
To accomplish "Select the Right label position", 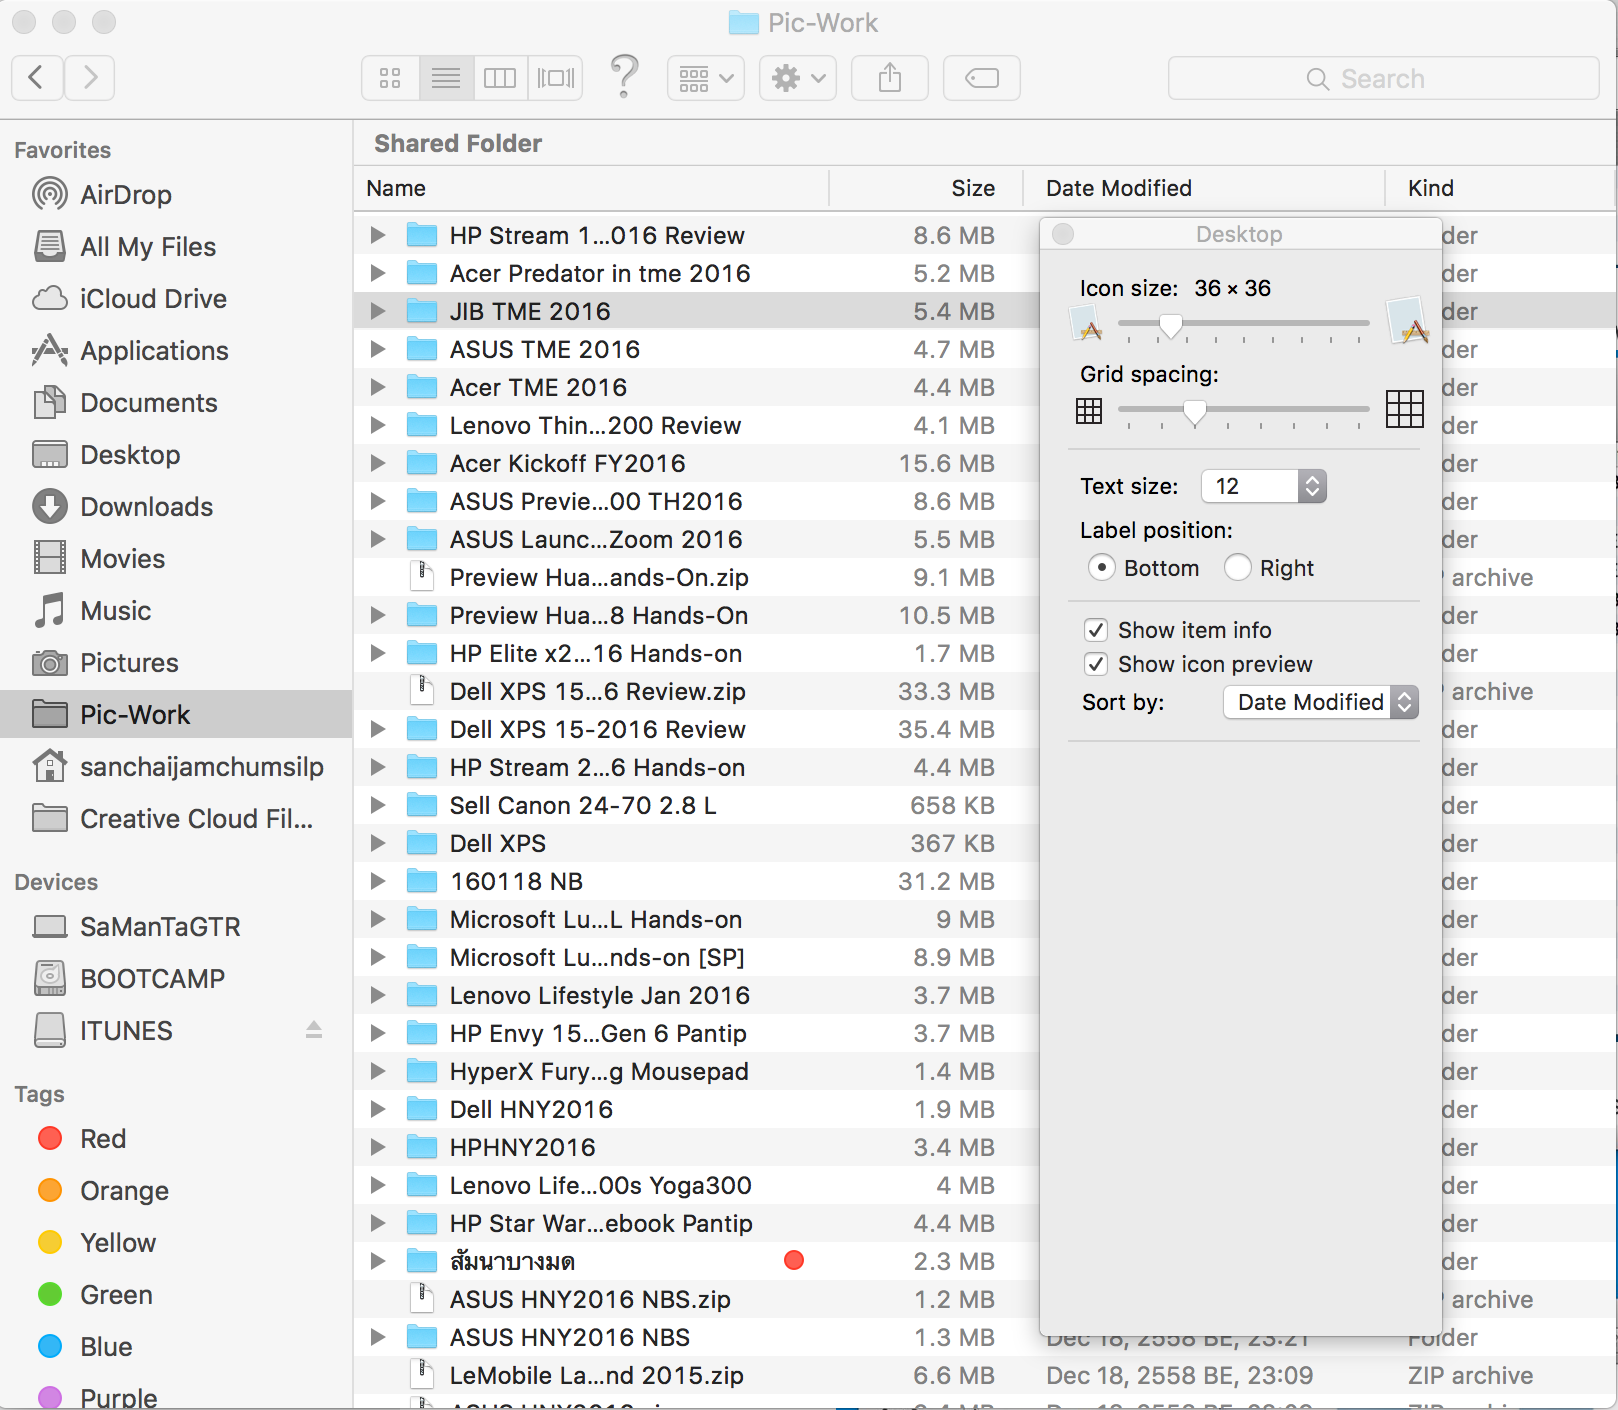I will 1238,568.
